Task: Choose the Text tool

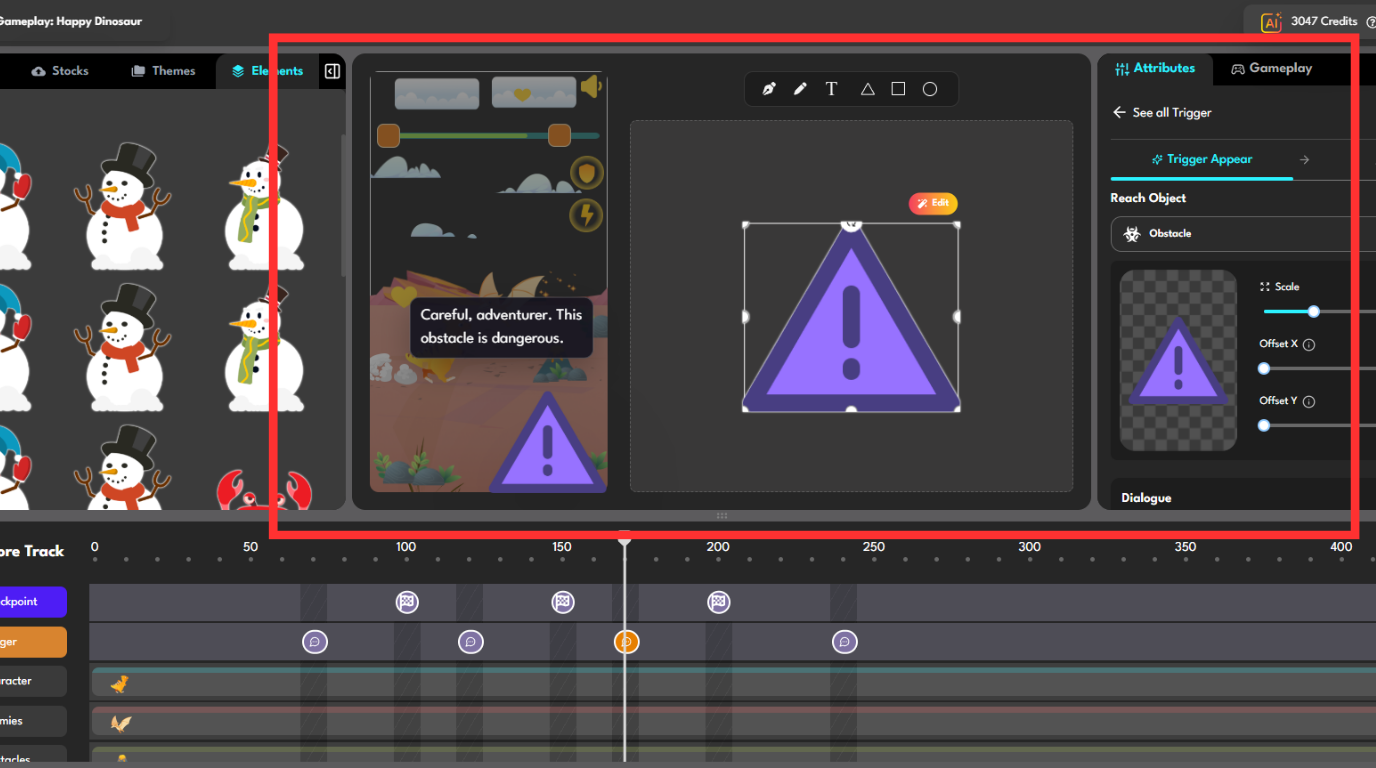Action: tap(831, 89)
